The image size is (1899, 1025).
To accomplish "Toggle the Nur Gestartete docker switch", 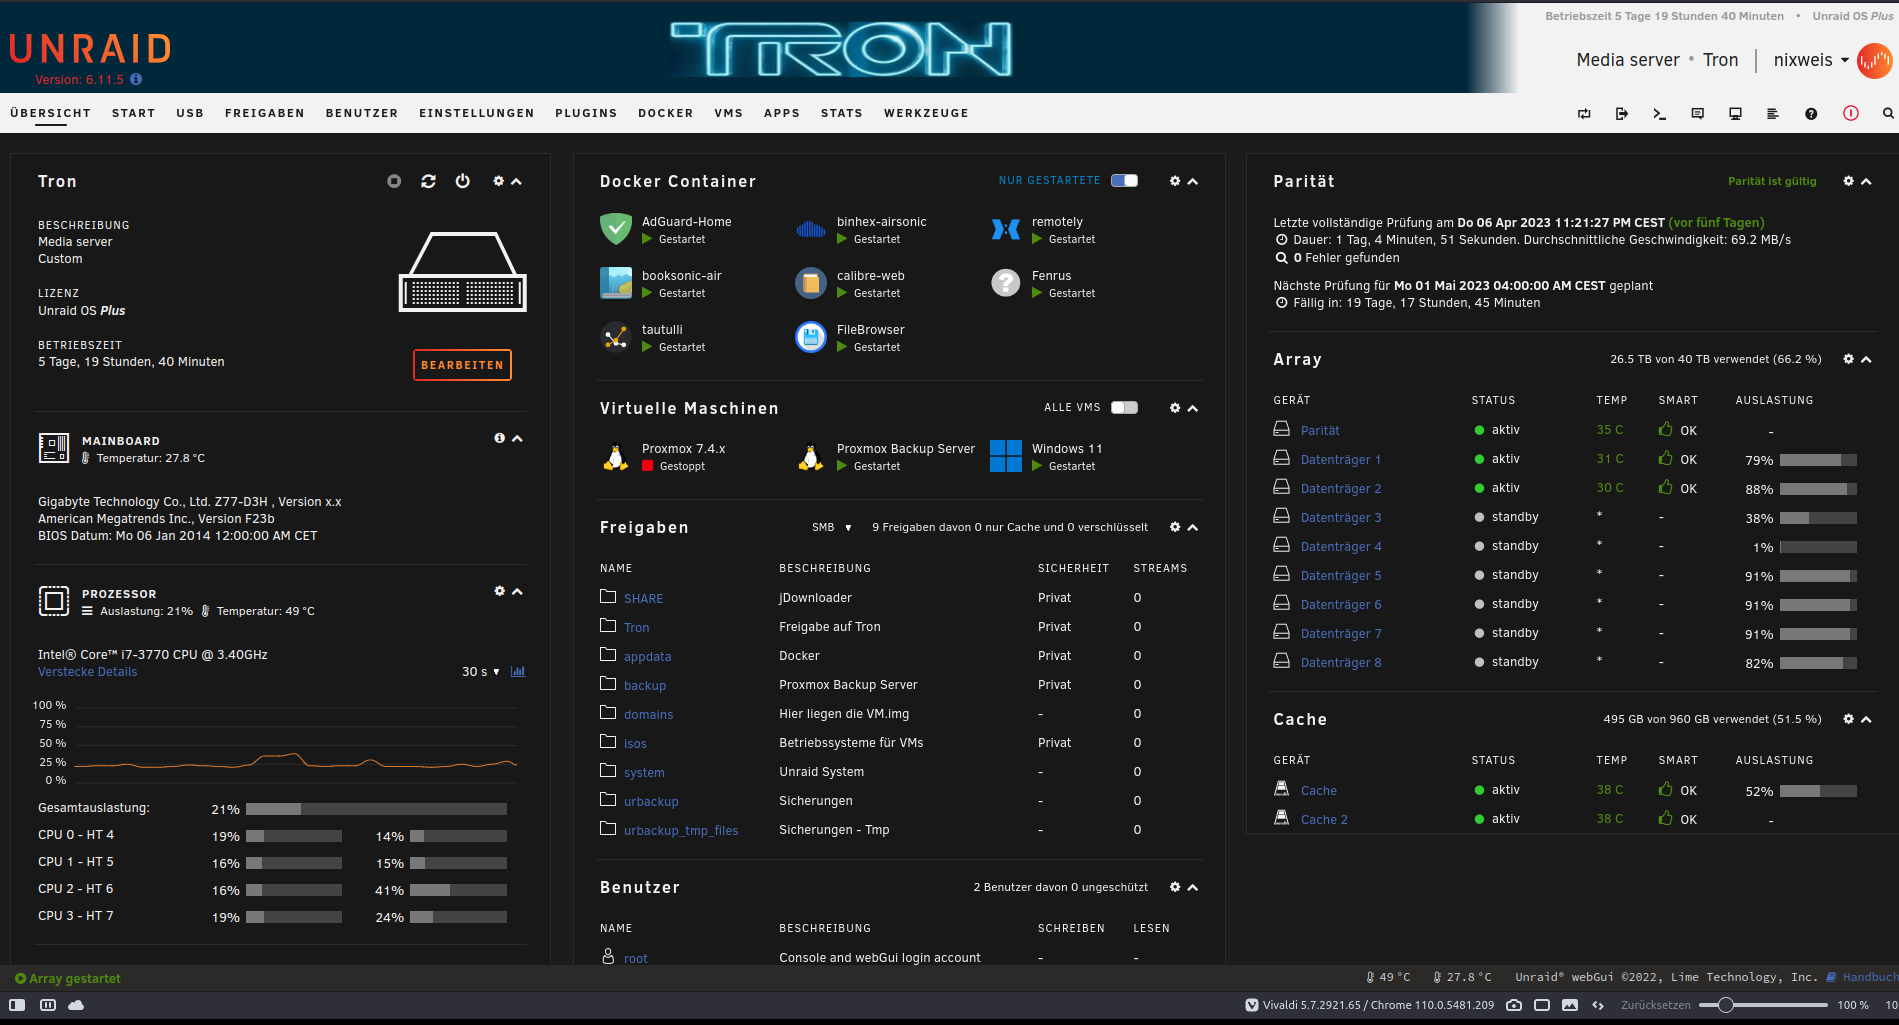I will pos(1124,181).
